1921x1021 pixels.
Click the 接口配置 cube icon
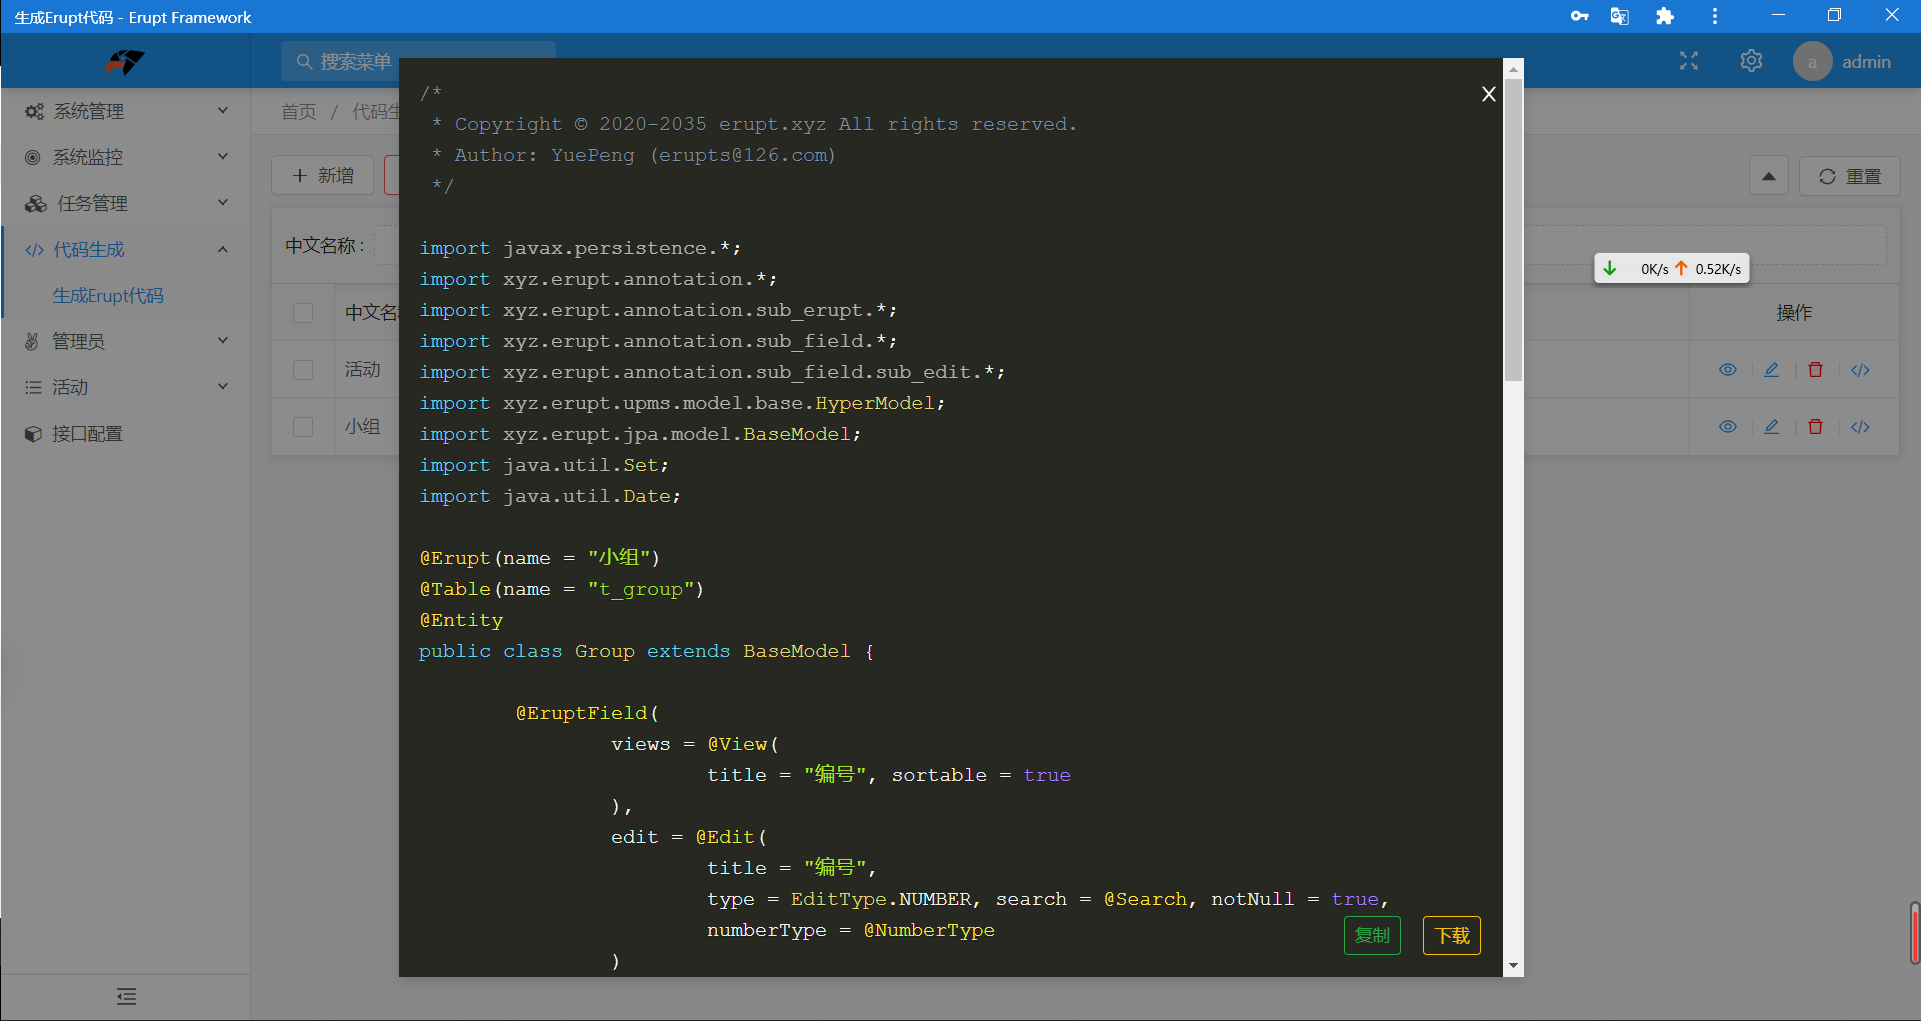(33, 433)
